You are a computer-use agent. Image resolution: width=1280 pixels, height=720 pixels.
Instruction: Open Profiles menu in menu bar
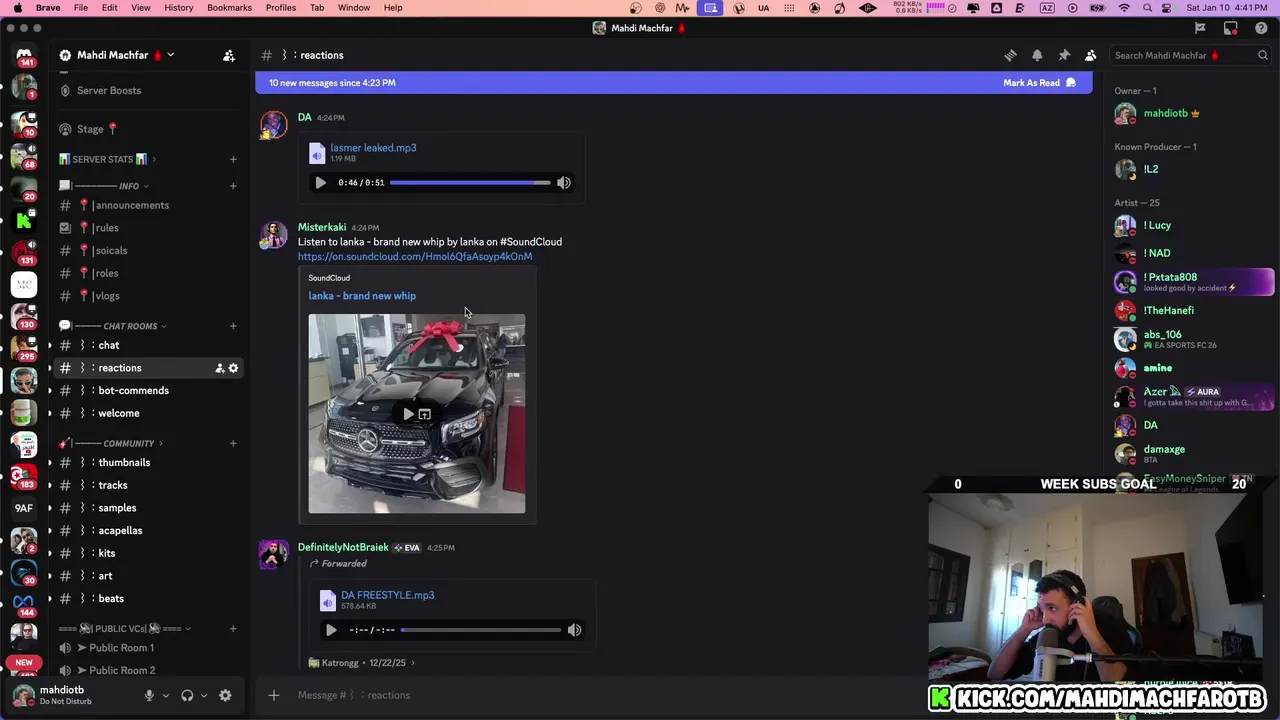(281, 7)
